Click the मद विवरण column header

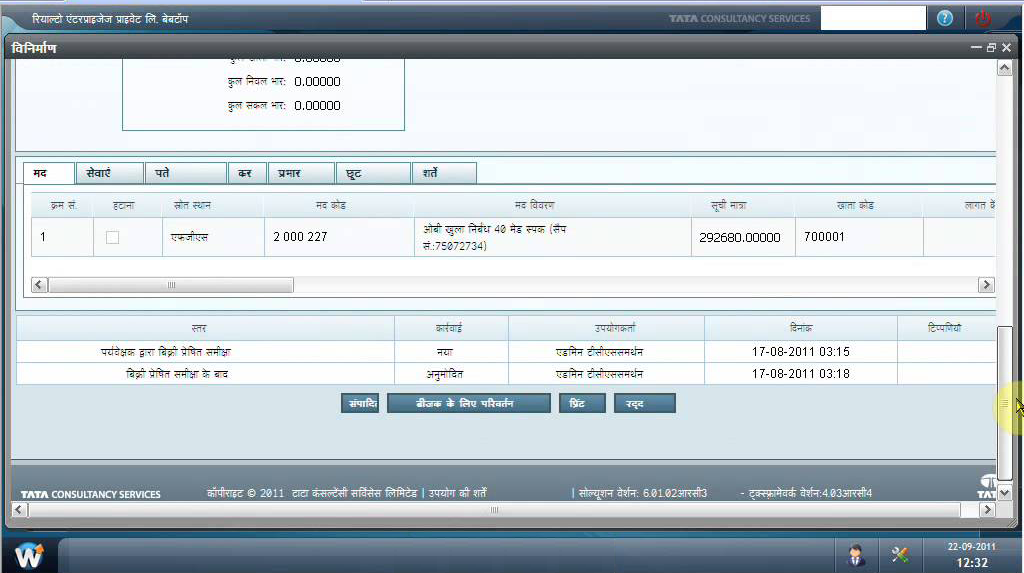pos(552,205)
